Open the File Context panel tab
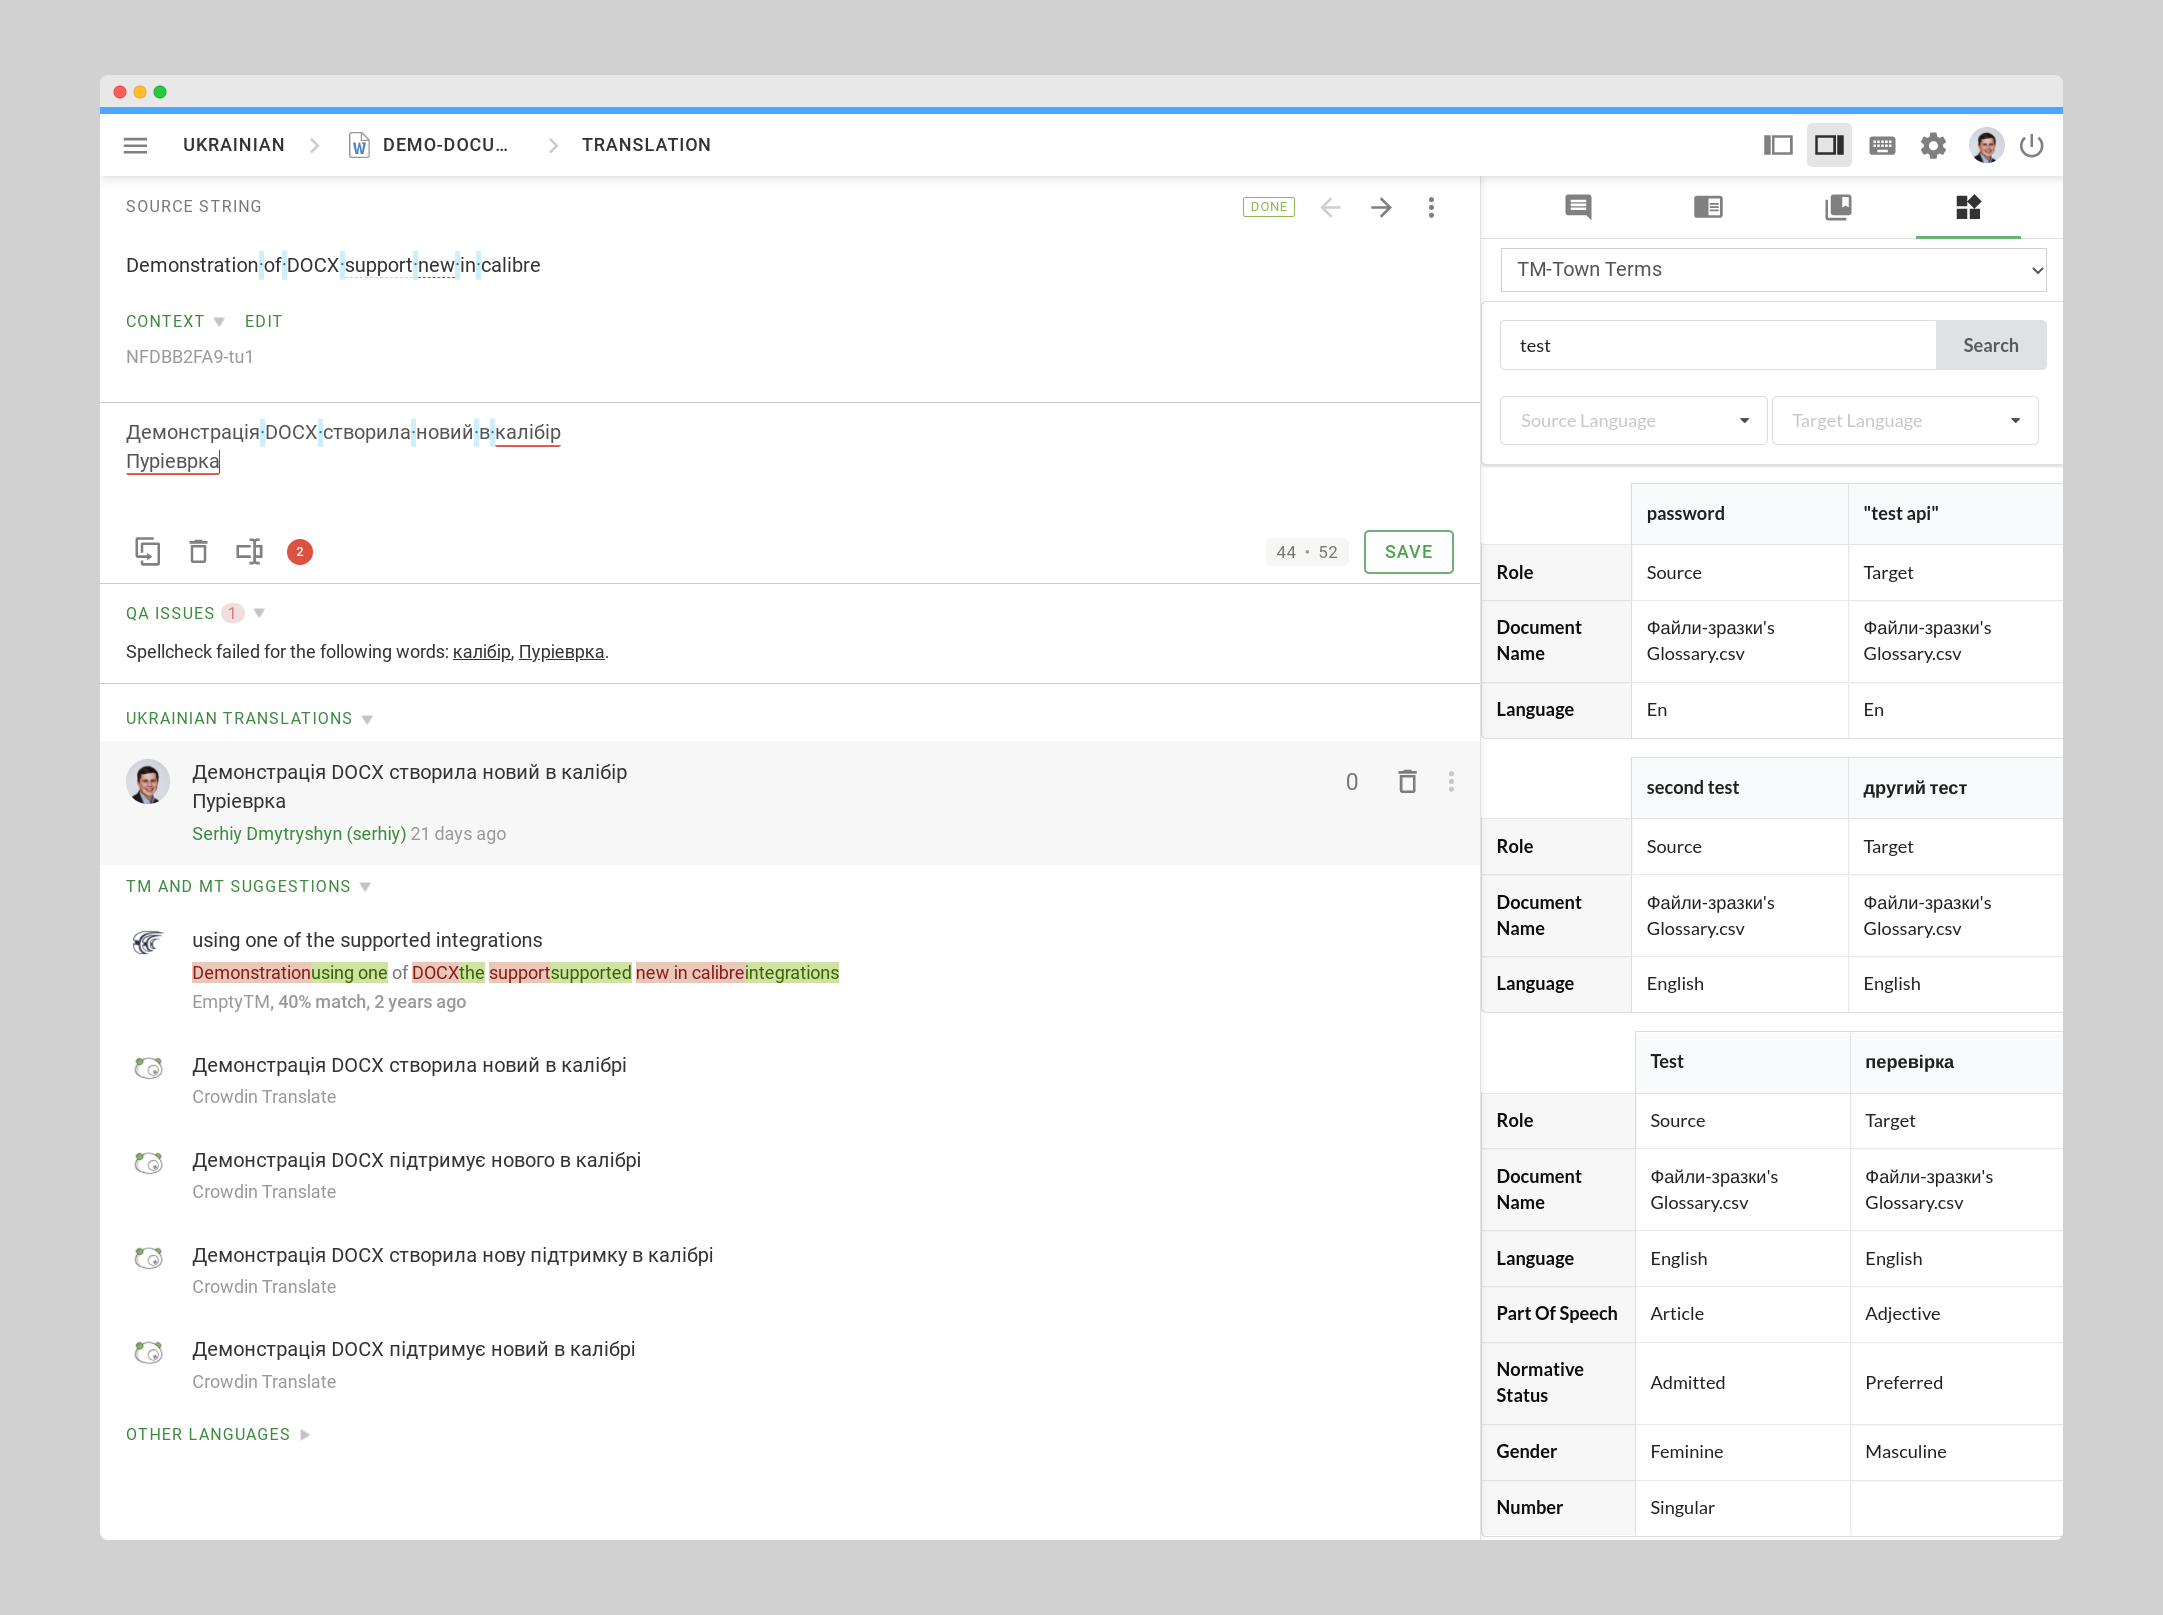2163x1615 pixels. tap(1708, 207)
